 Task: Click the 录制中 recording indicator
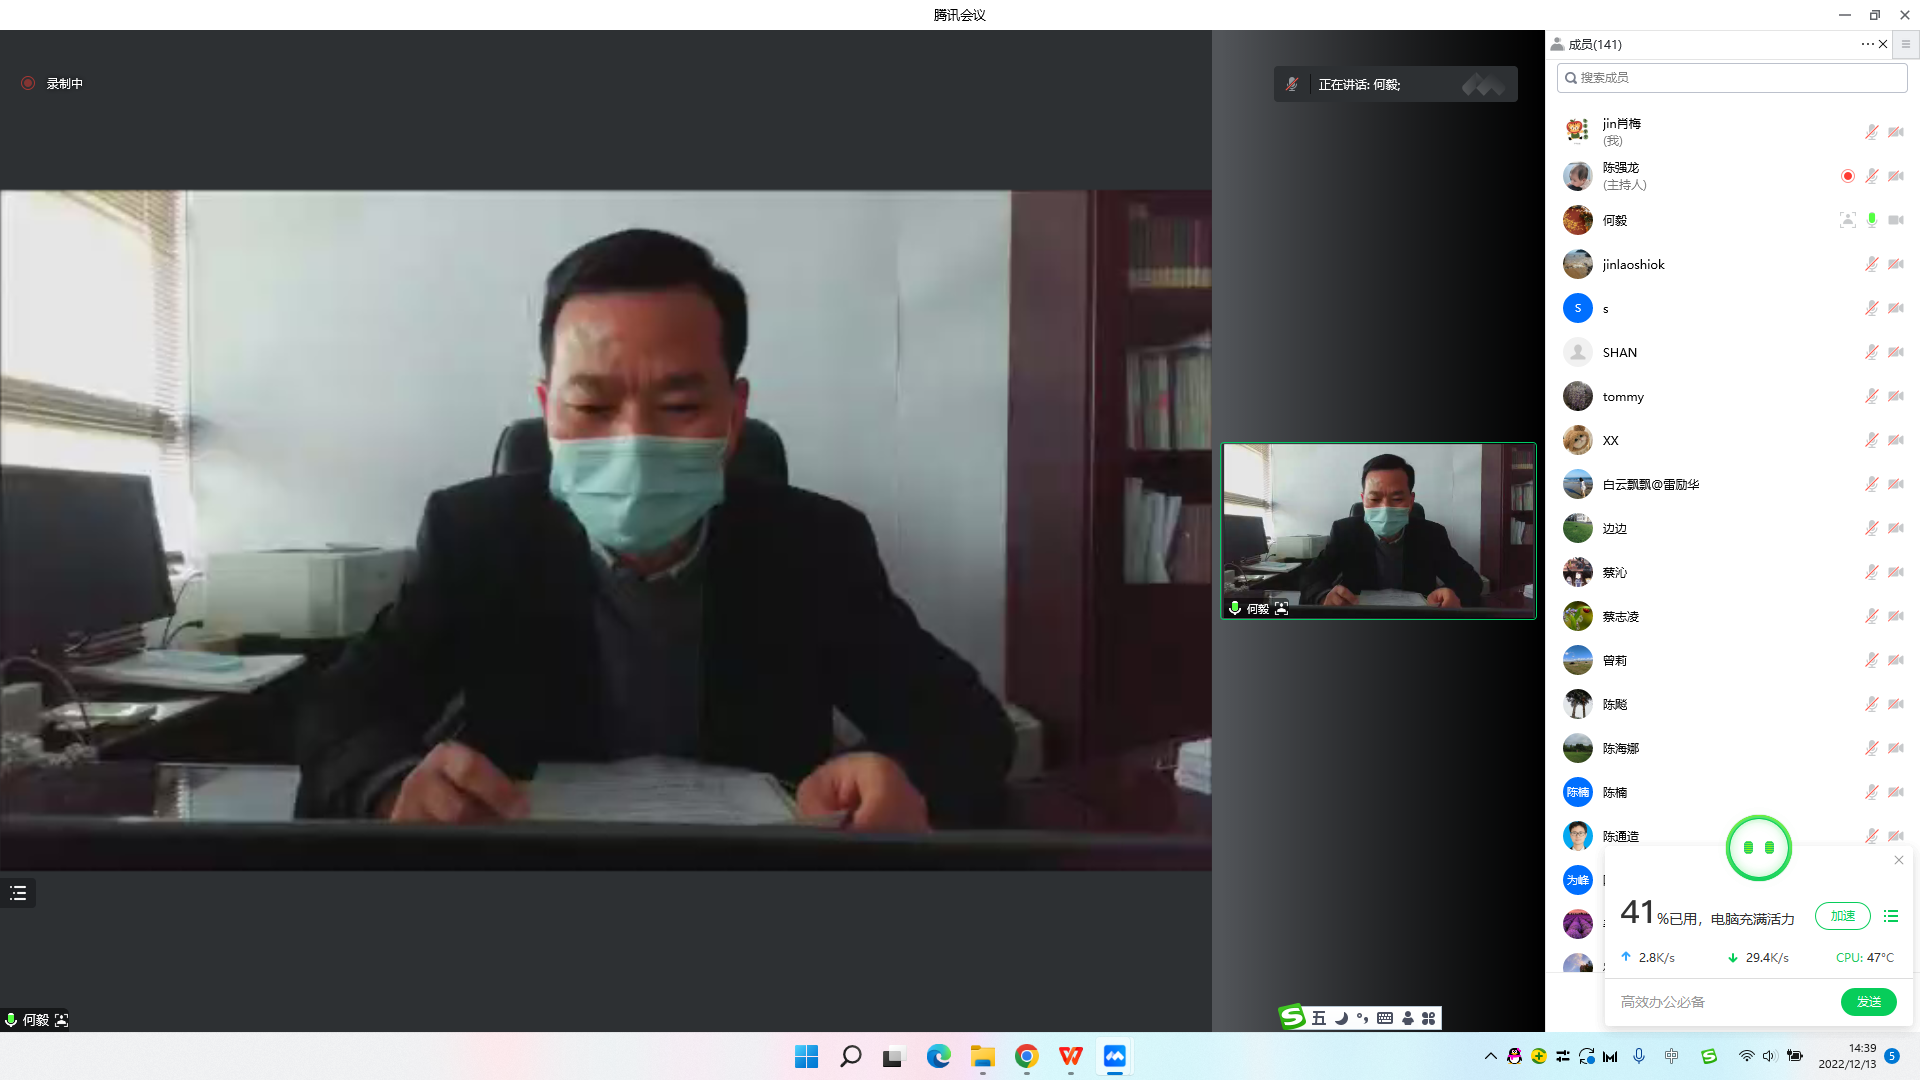pyautogui.click(x=53, y=84)
